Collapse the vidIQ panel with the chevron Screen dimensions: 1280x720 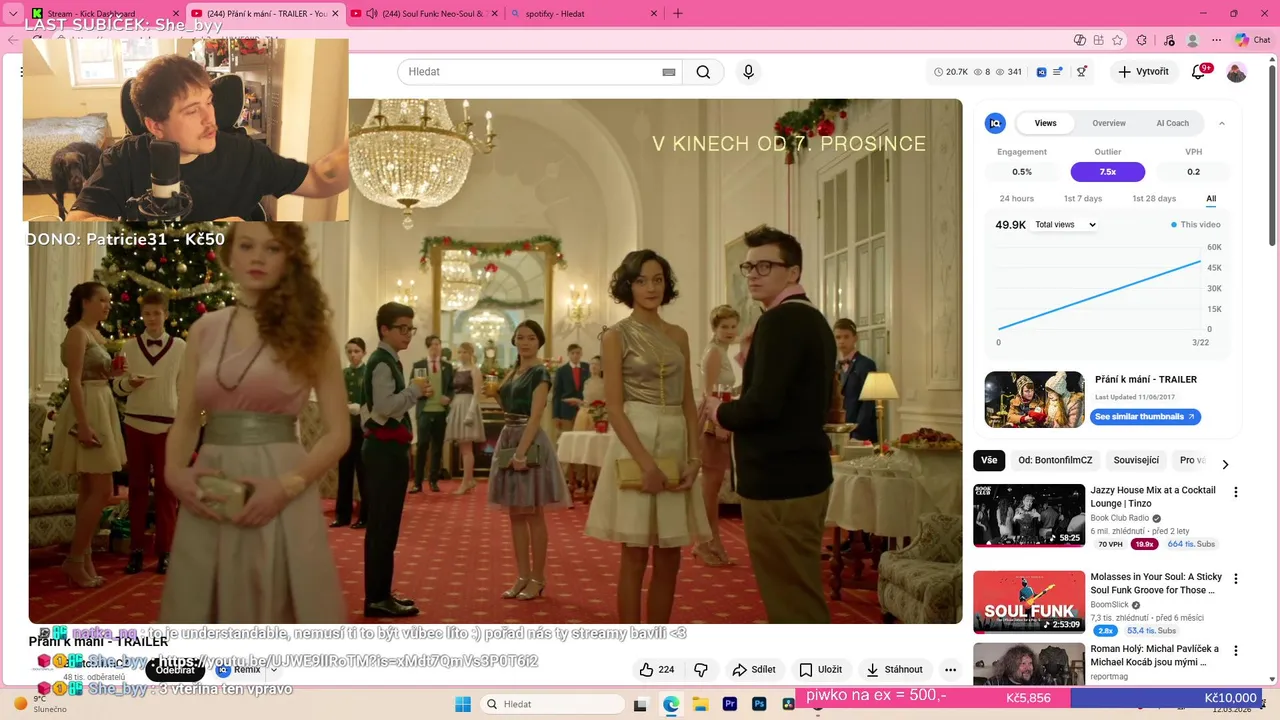coord(1221,123)
